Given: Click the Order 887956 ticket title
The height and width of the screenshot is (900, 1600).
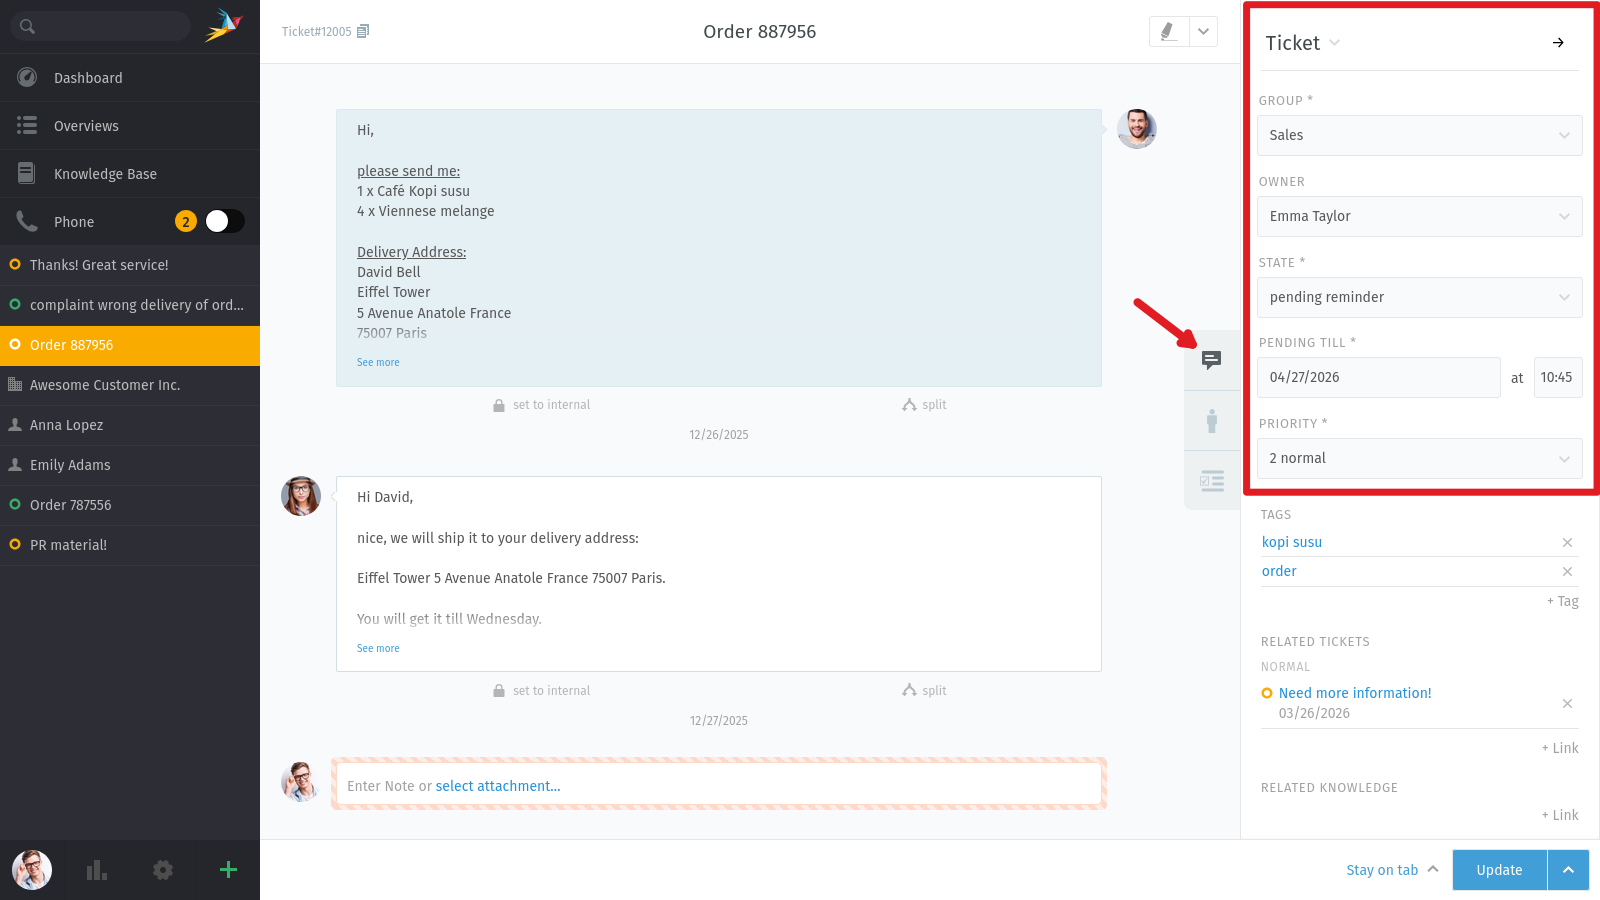Looking at the screenshot, I should point(760,32).
